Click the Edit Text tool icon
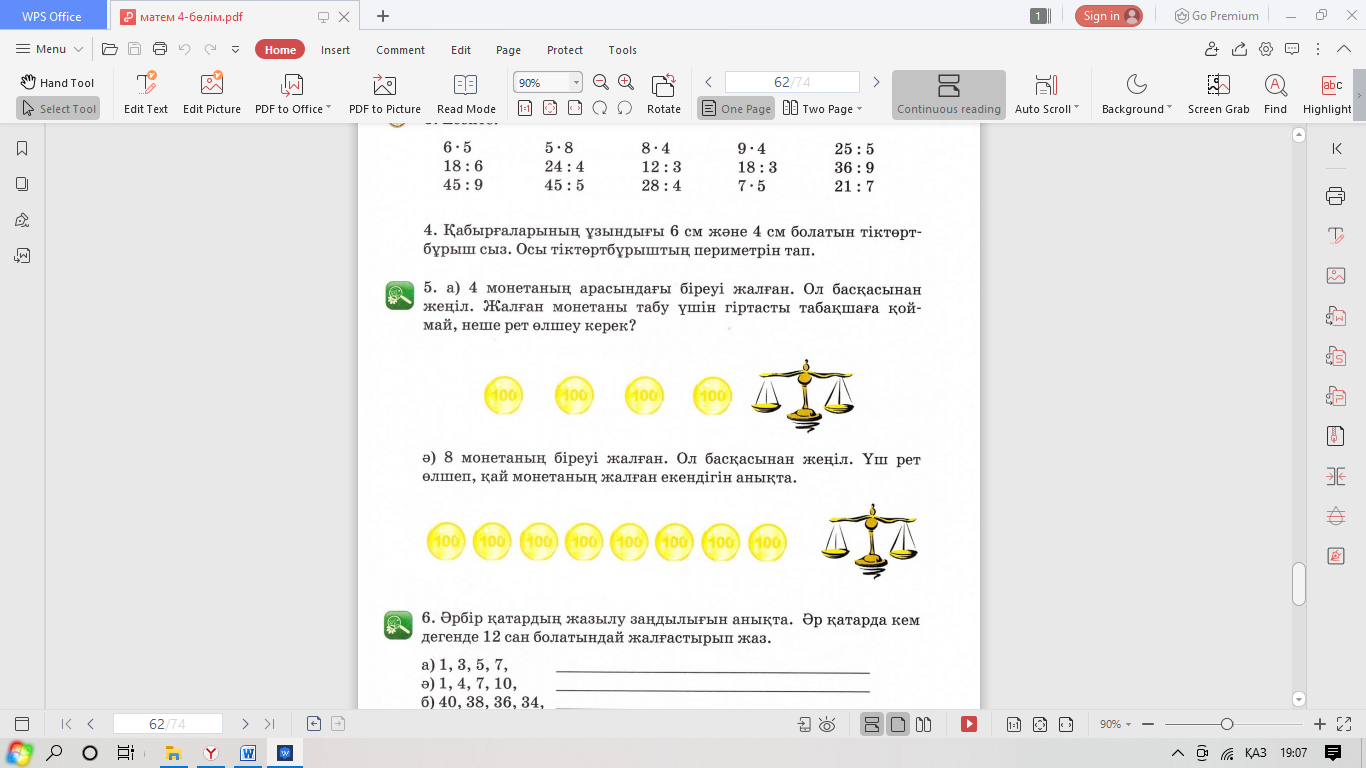 [x=146, y=85]
